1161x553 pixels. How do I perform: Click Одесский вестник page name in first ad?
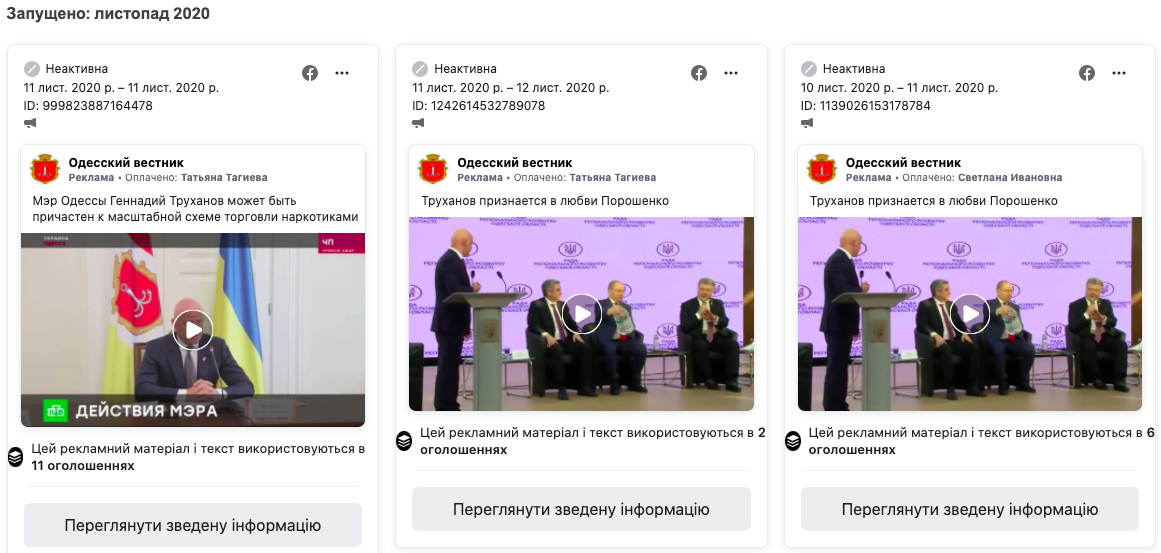coord(126,163)
